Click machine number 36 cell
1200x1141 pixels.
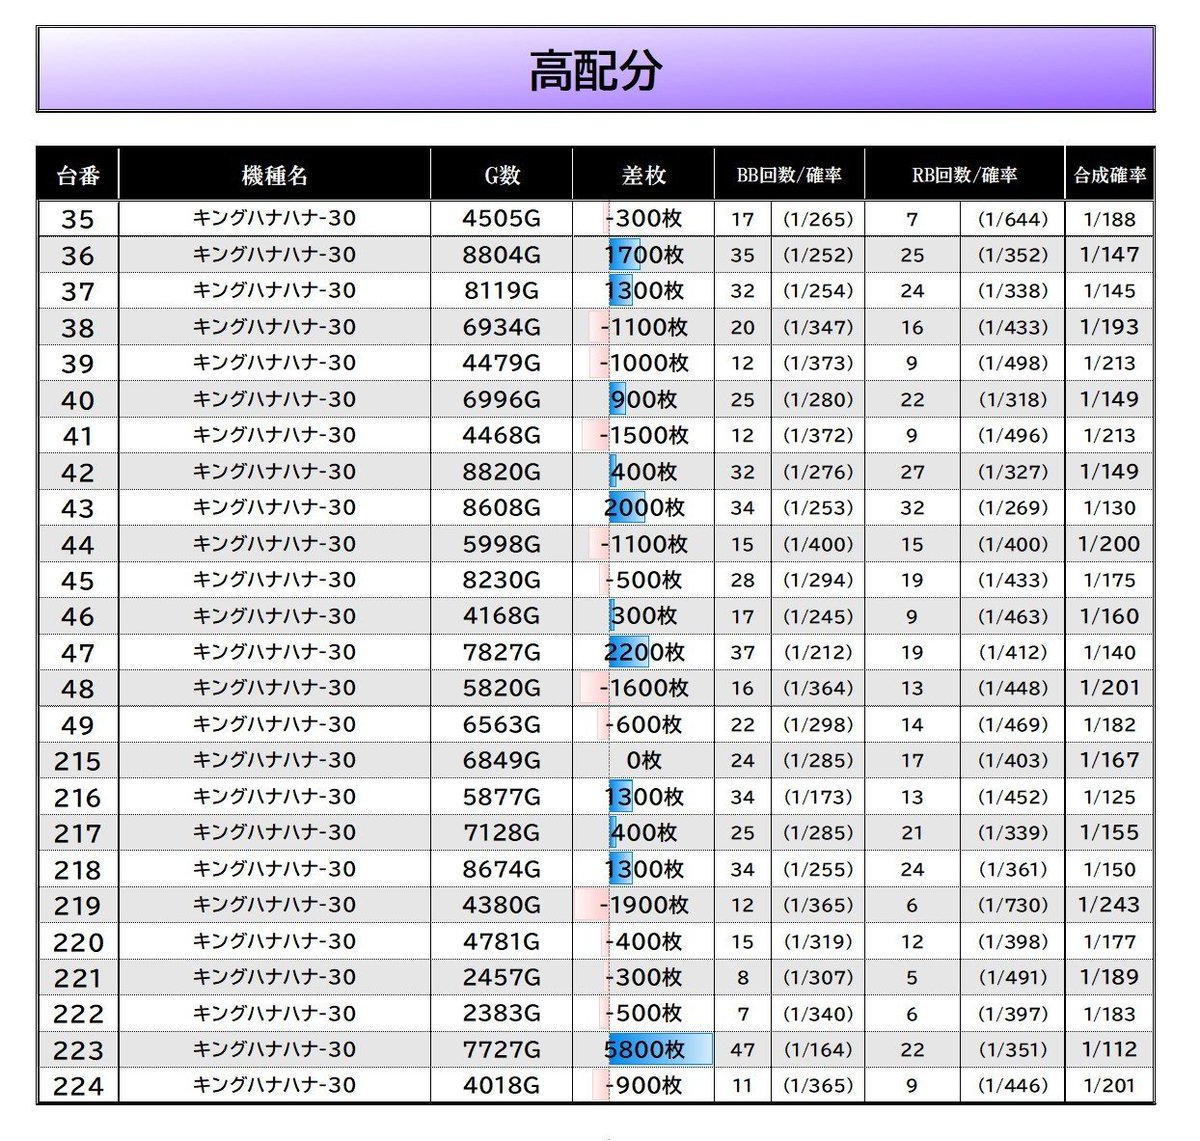78,255
